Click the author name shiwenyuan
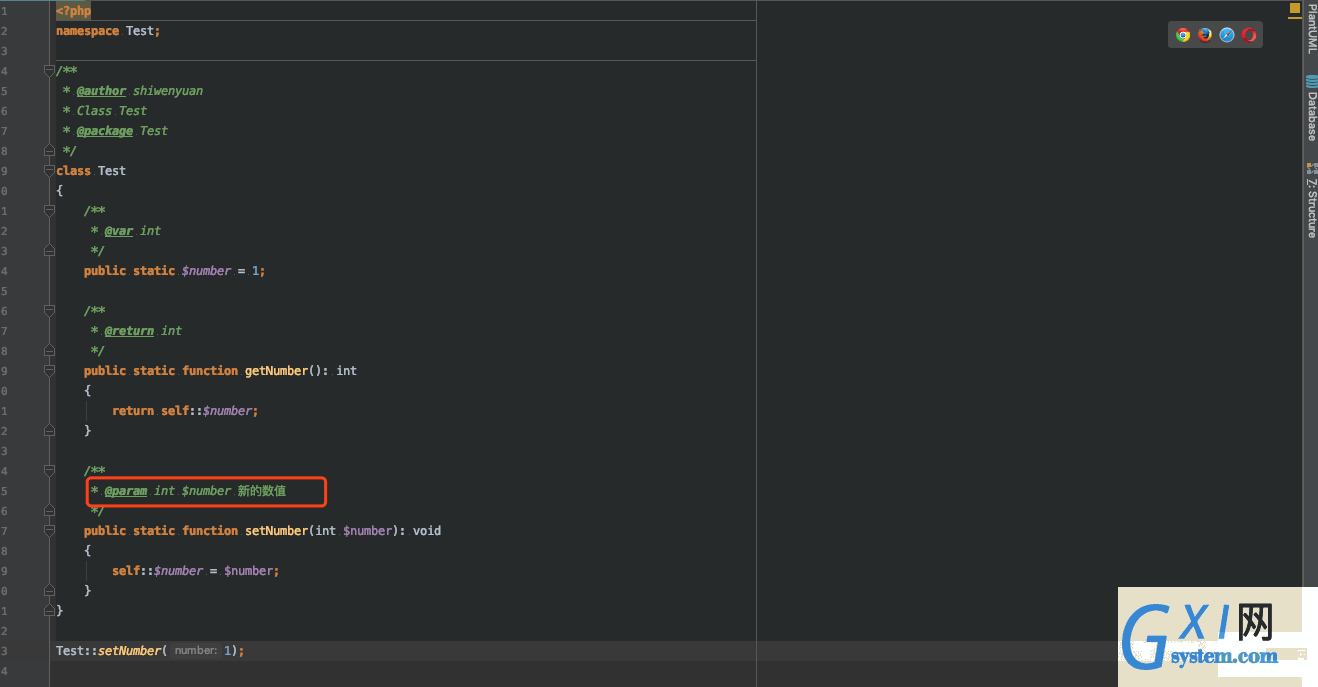 [x=168, y=91]
